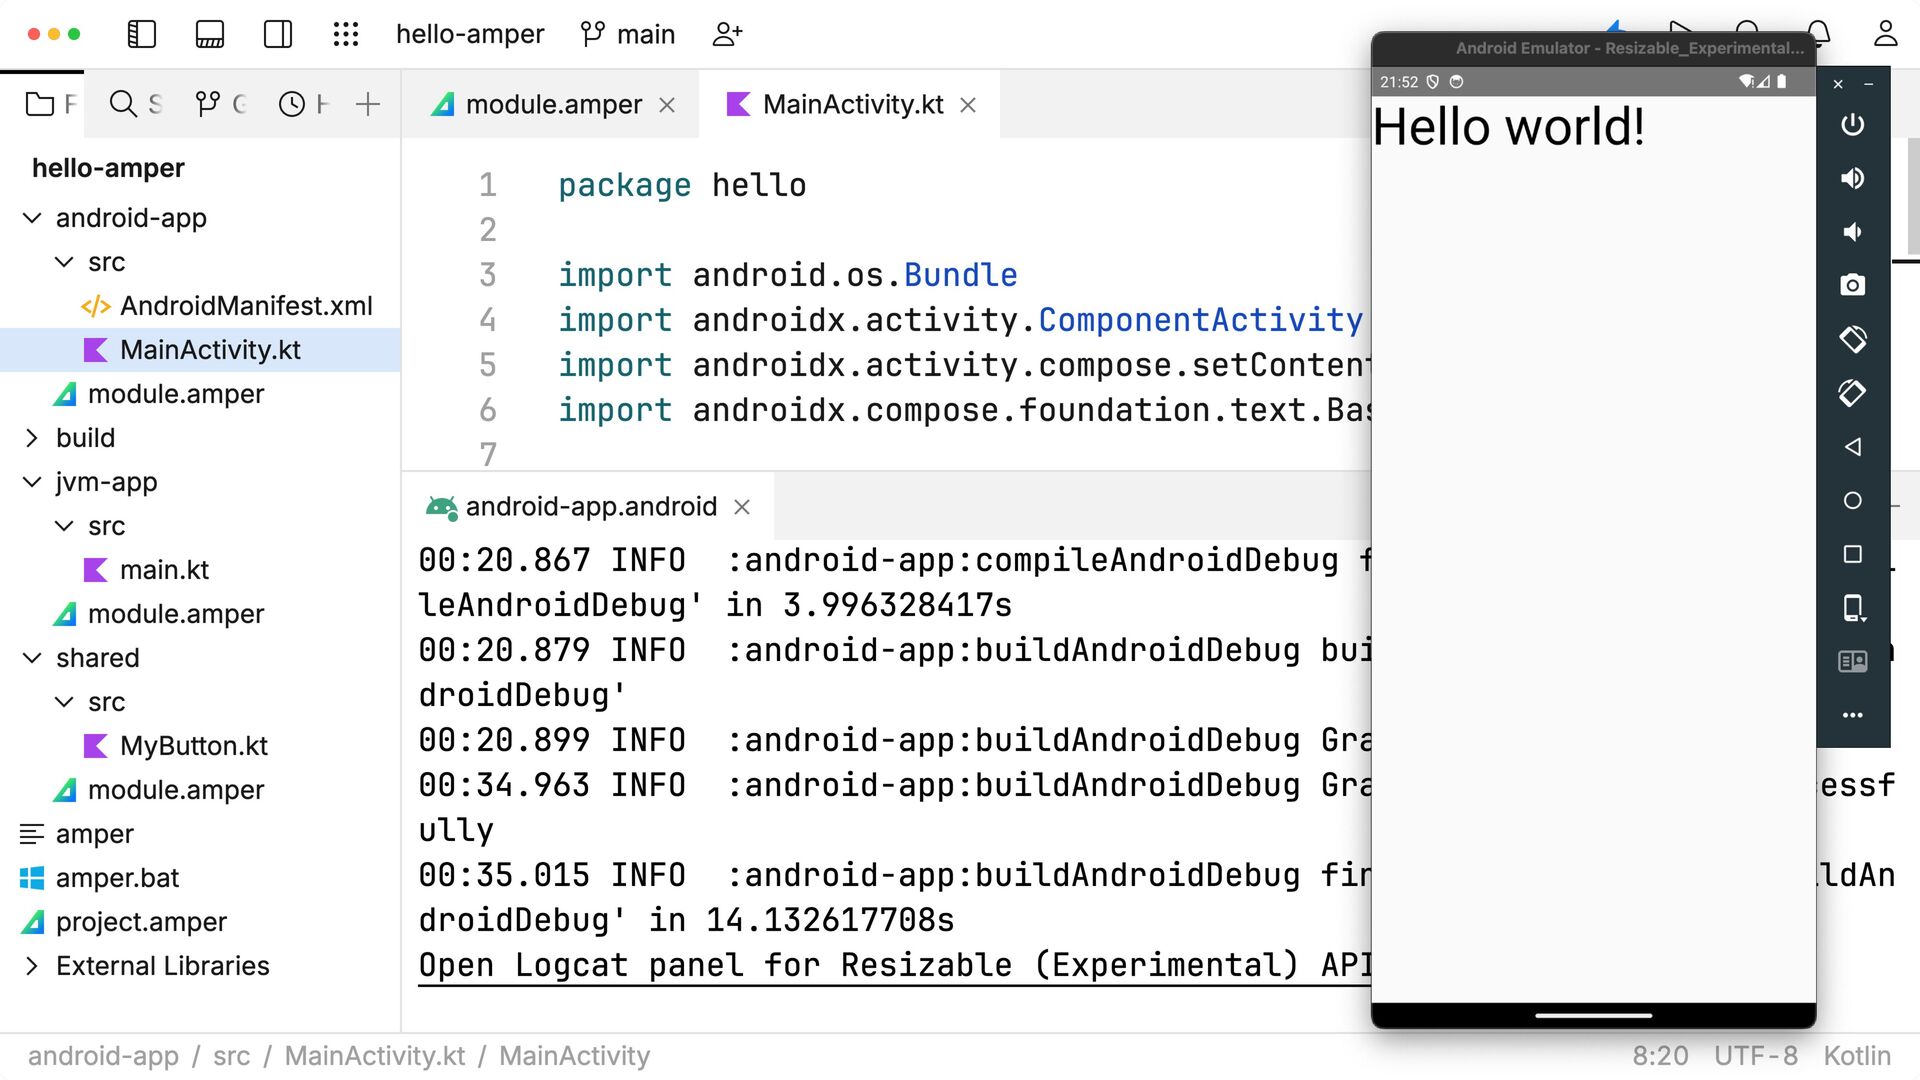Click the ComponentActivity import in editor

click(1201, 320)
